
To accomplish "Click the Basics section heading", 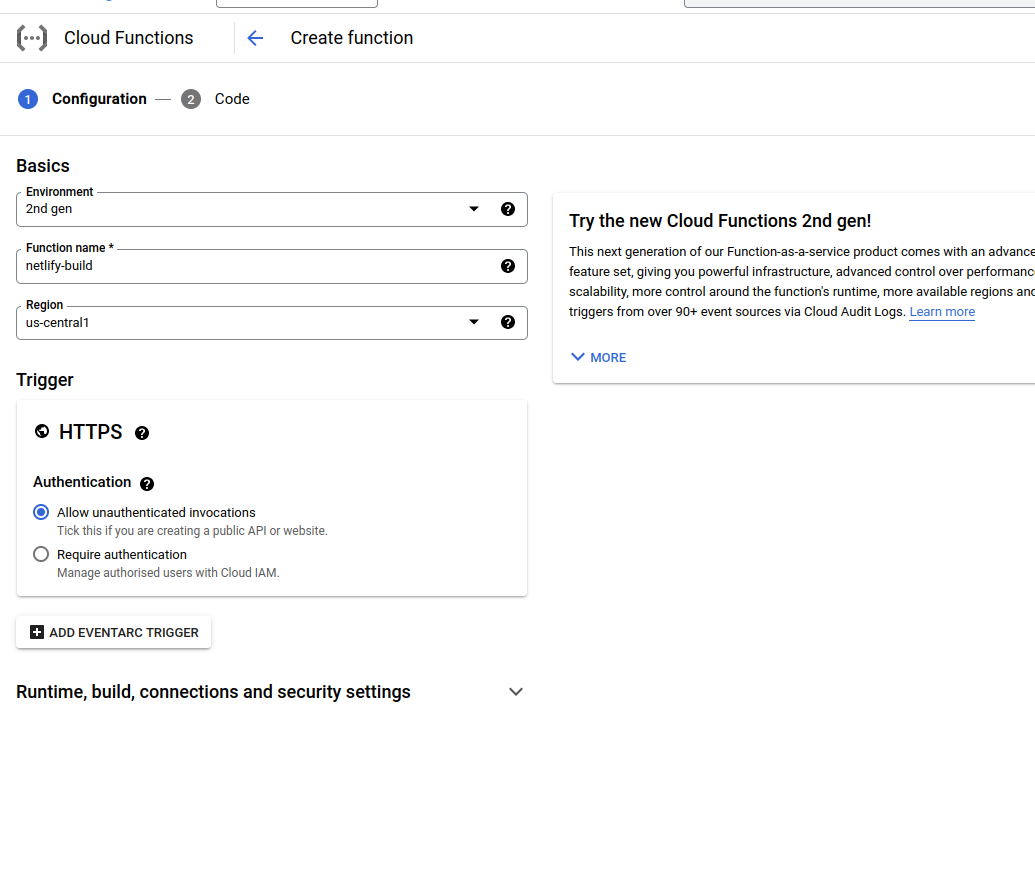I will tap(43, 166).
